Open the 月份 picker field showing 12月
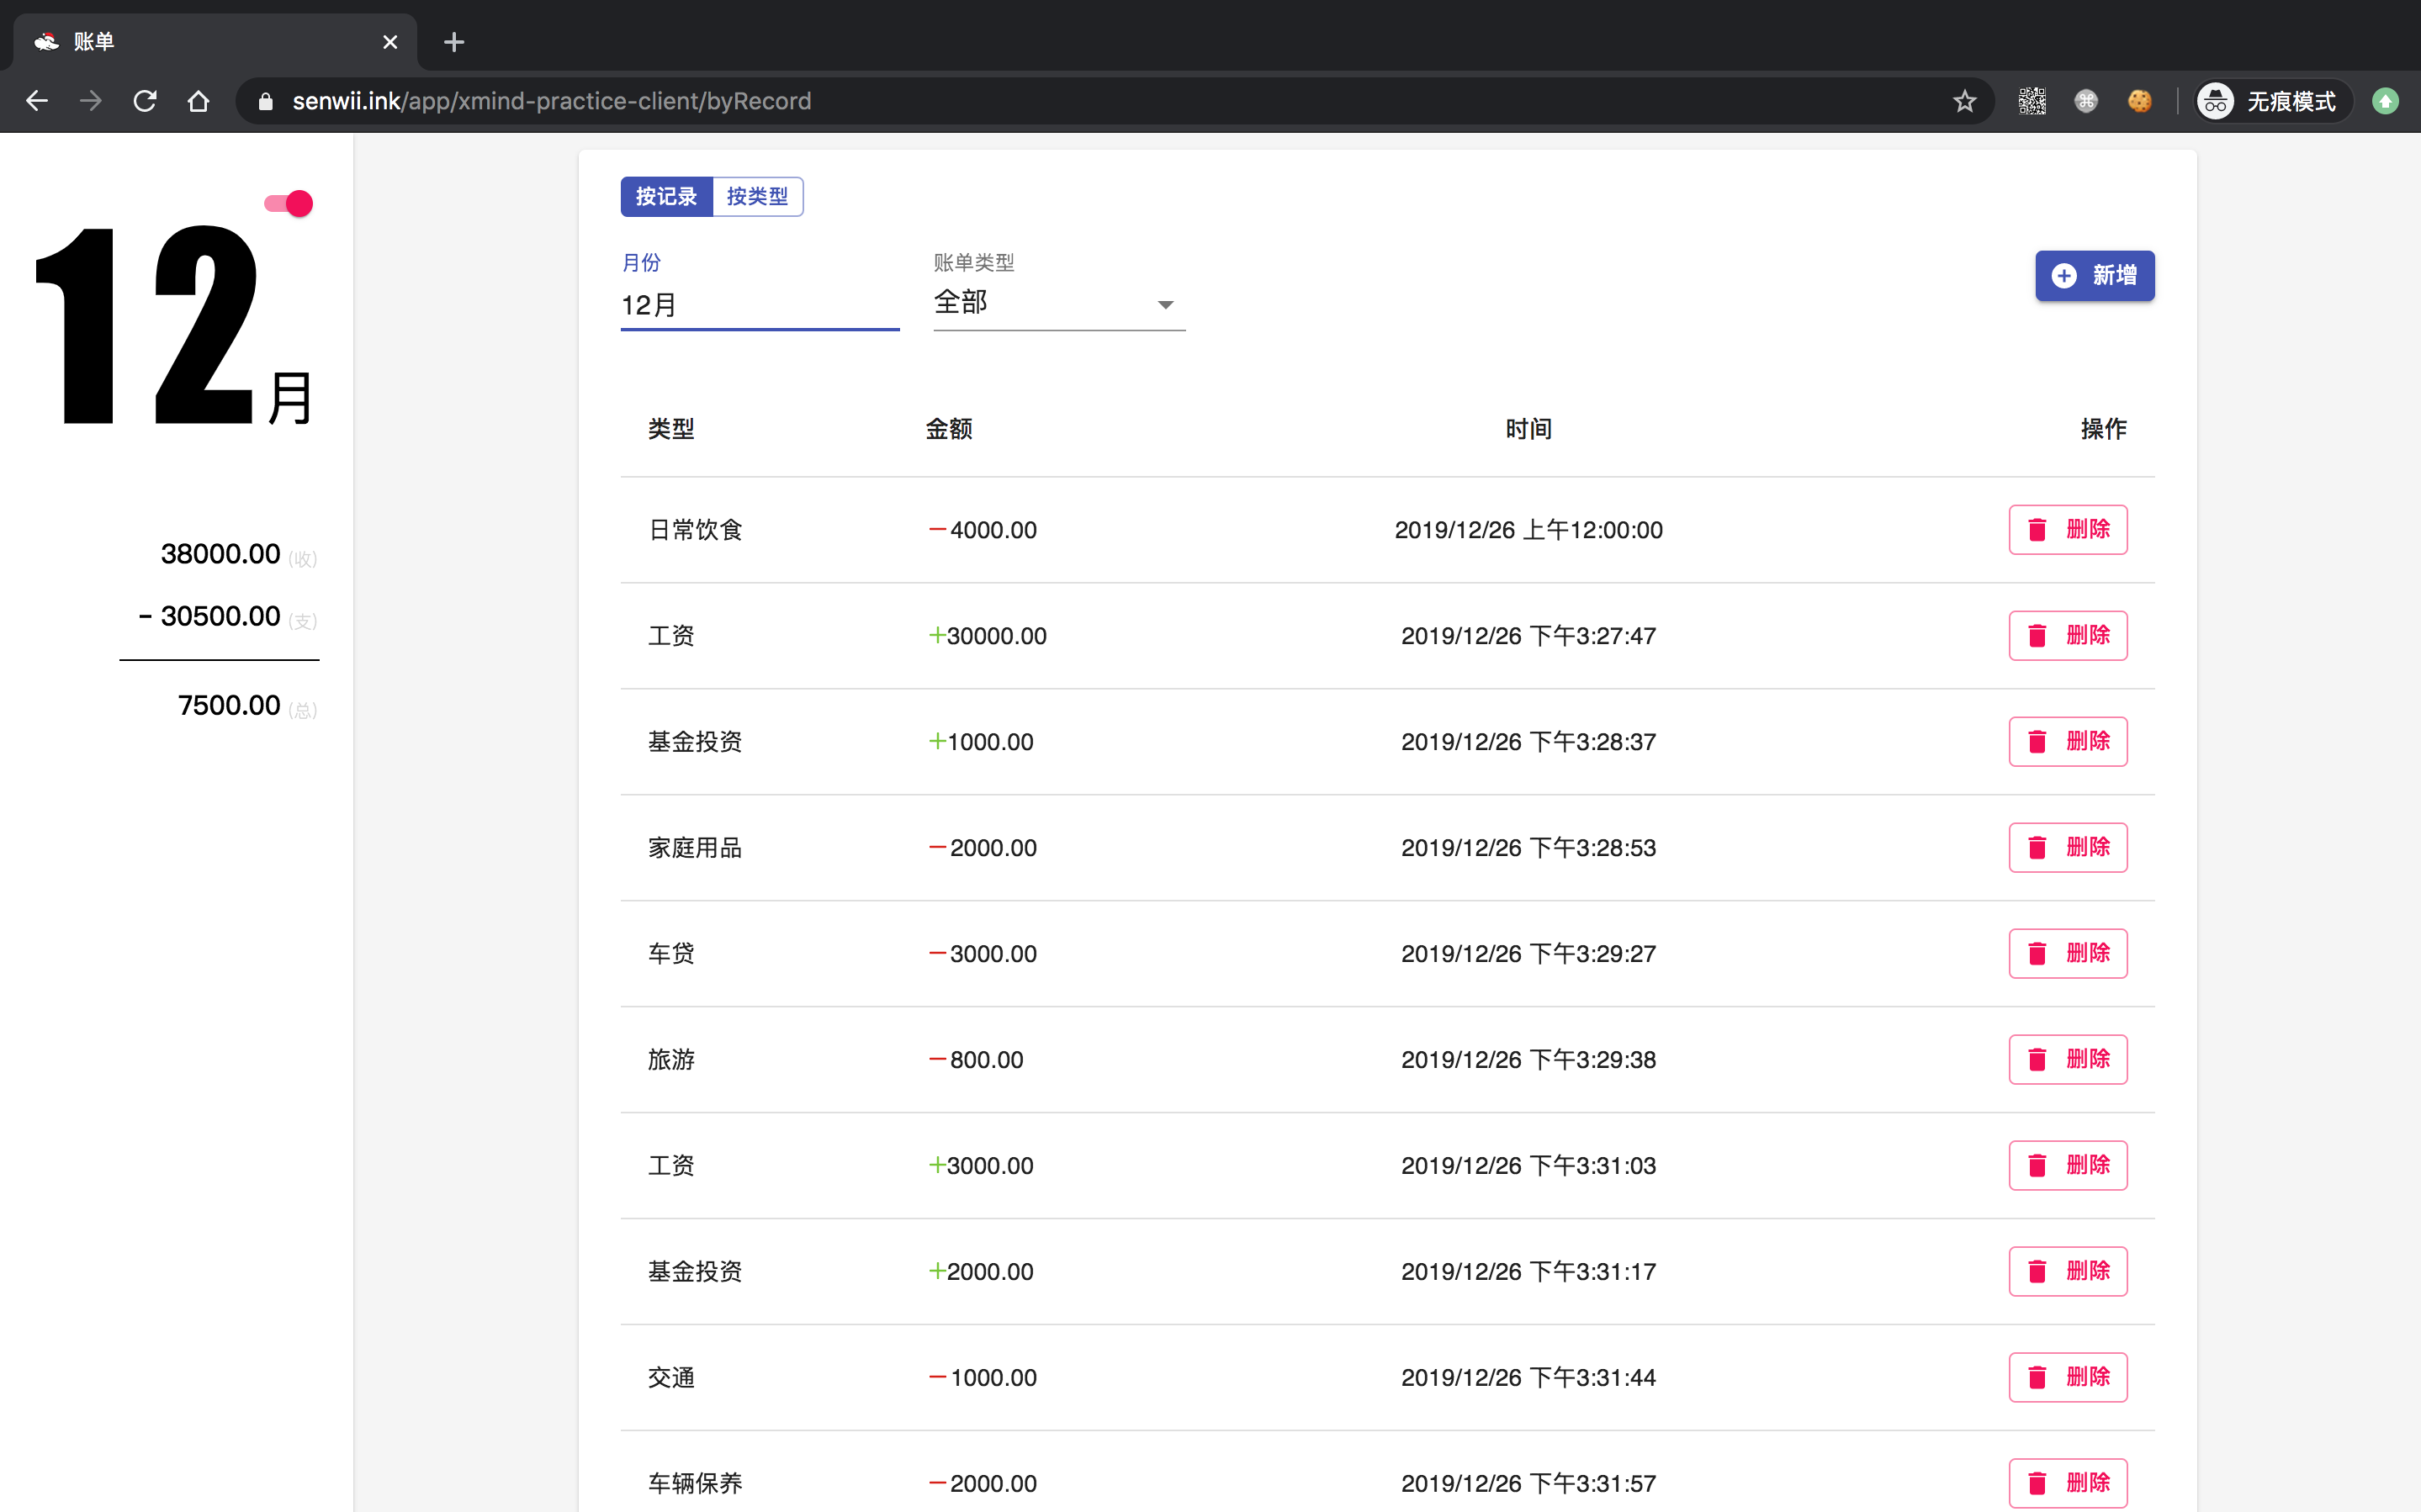2421x1512 pixels. click(759, 305)
